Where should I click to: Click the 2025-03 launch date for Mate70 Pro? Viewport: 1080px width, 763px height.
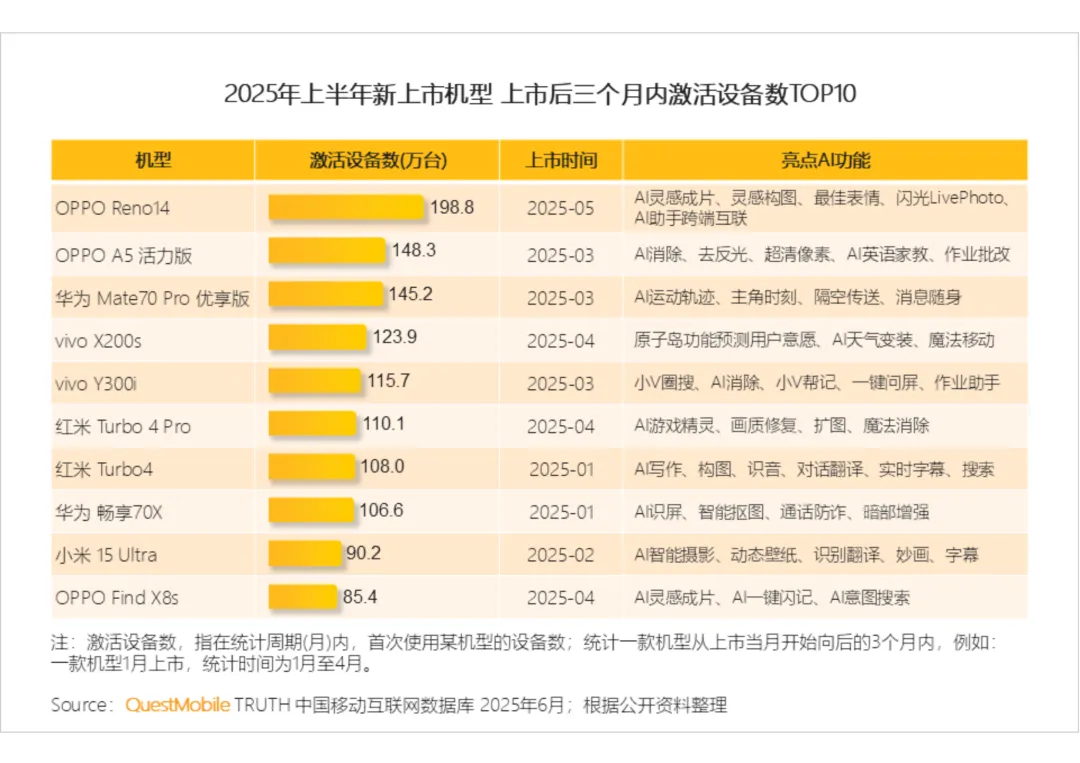561,298
